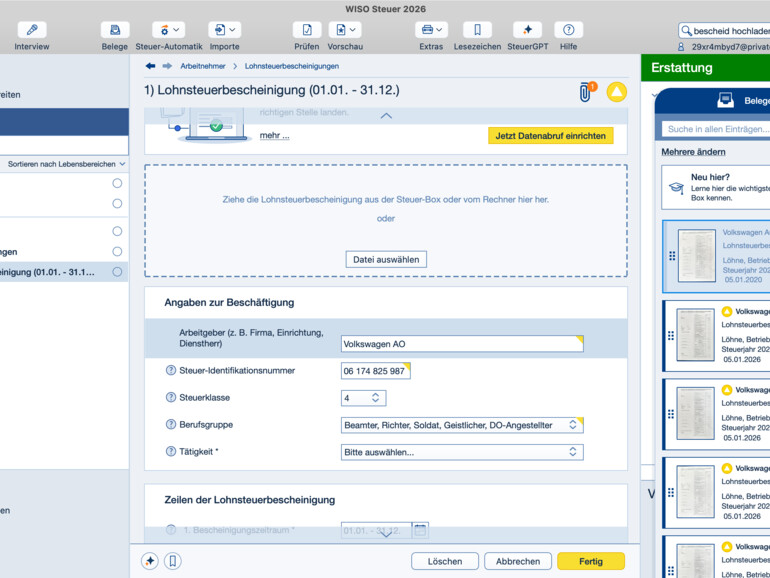Open the Lohnsteuerbescheinigungen breadcrumb
This screenshot has height=578, width=770.
292,66
